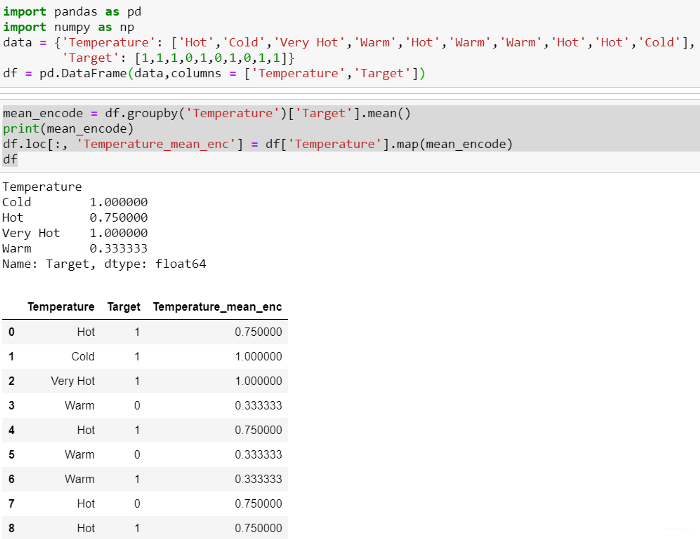Place cursor in 'mean_encode = df.groupby' line

pyautogui.click(x=206, y=113)
